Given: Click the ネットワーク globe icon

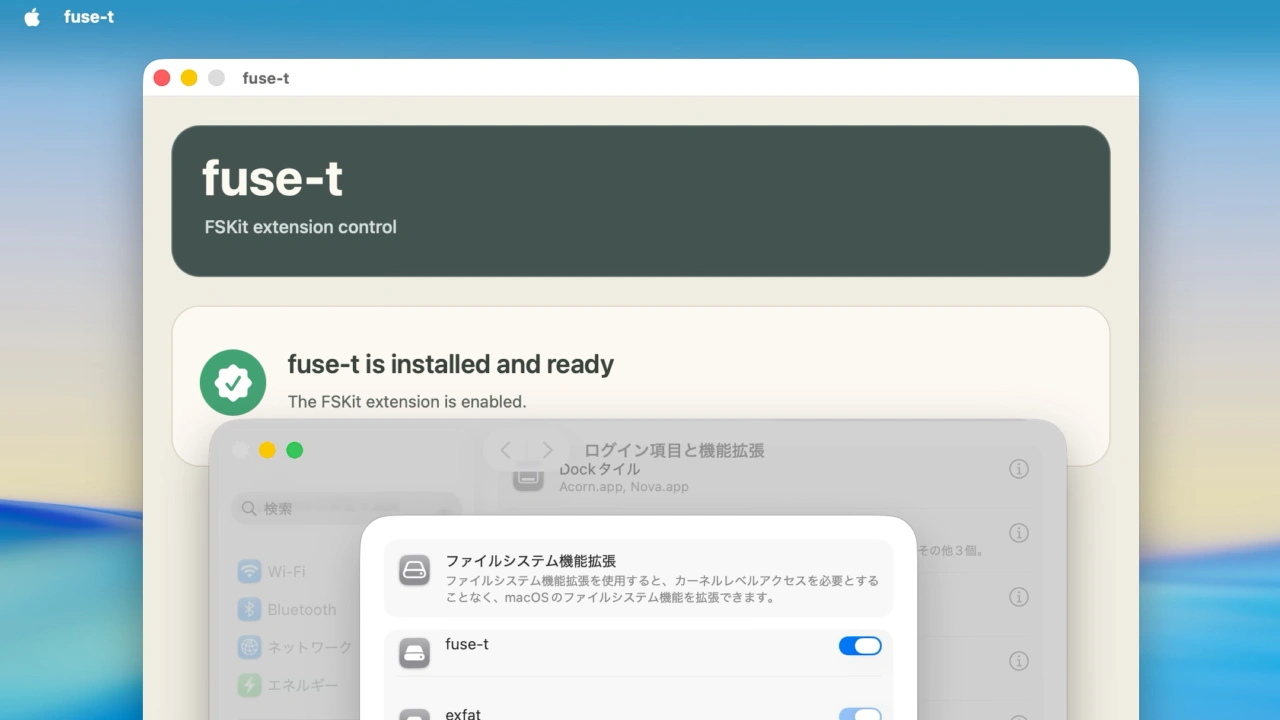Looking at the screenshot, I should point(248,647).
